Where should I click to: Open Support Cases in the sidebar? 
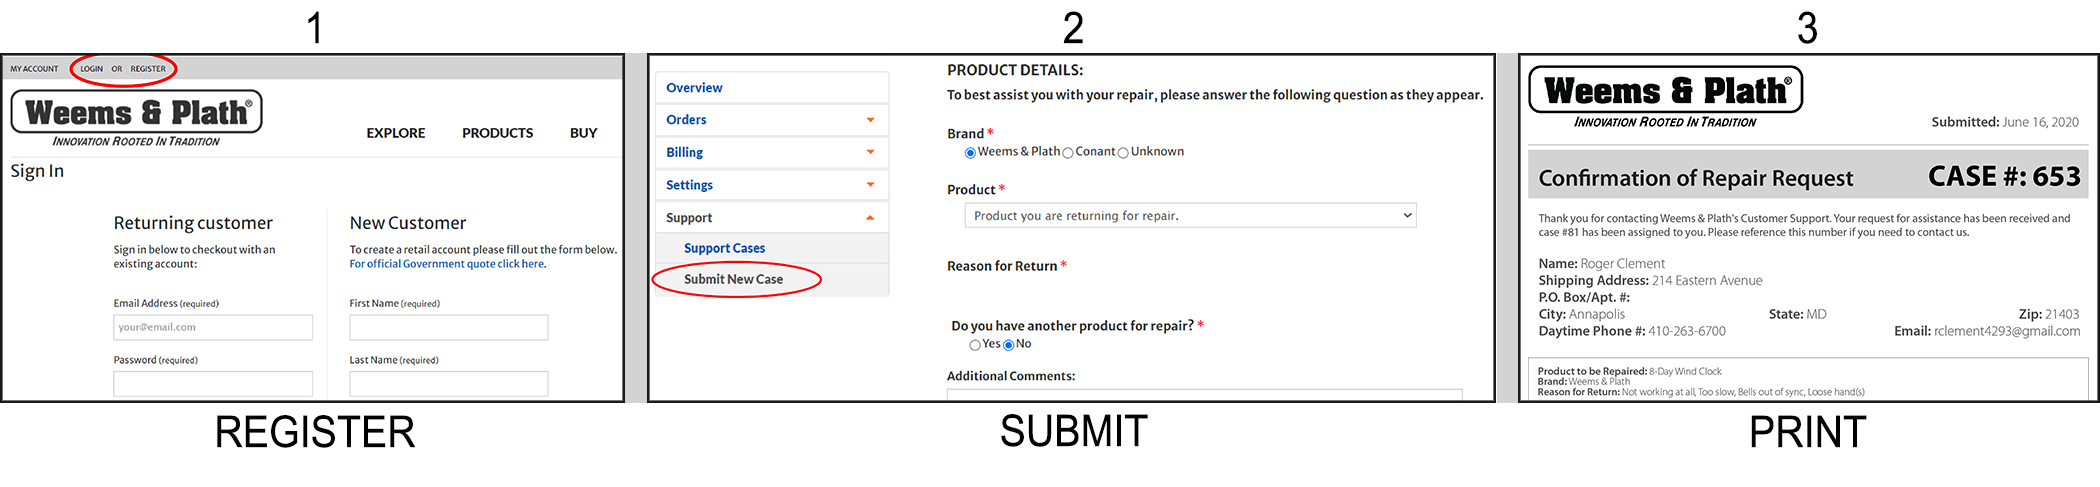point(724,248)
